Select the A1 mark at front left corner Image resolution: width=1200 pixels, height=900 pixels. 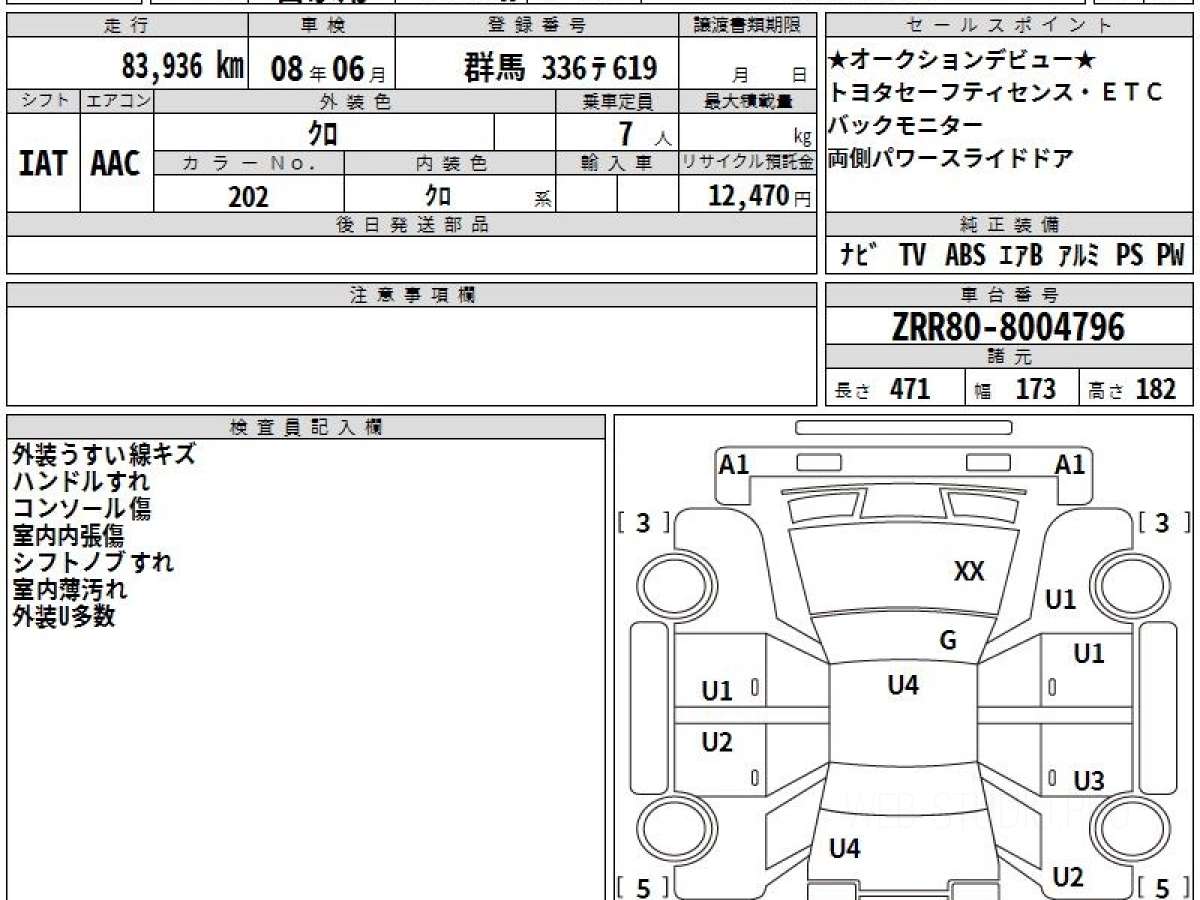pyautogui.click(x=734, y=464)
